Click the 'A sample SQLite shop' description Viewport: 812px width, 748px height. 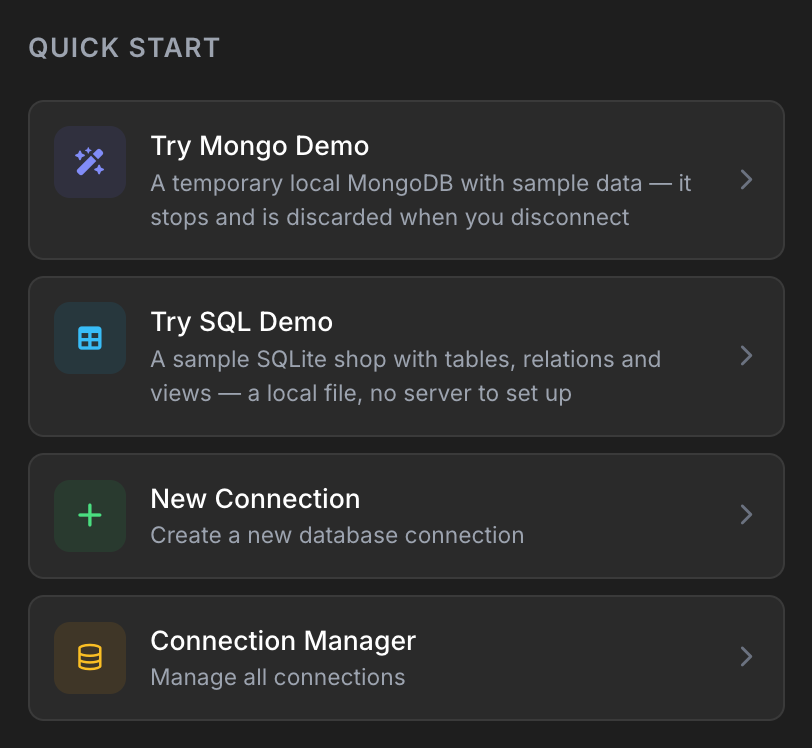click(x=405, y=376)
